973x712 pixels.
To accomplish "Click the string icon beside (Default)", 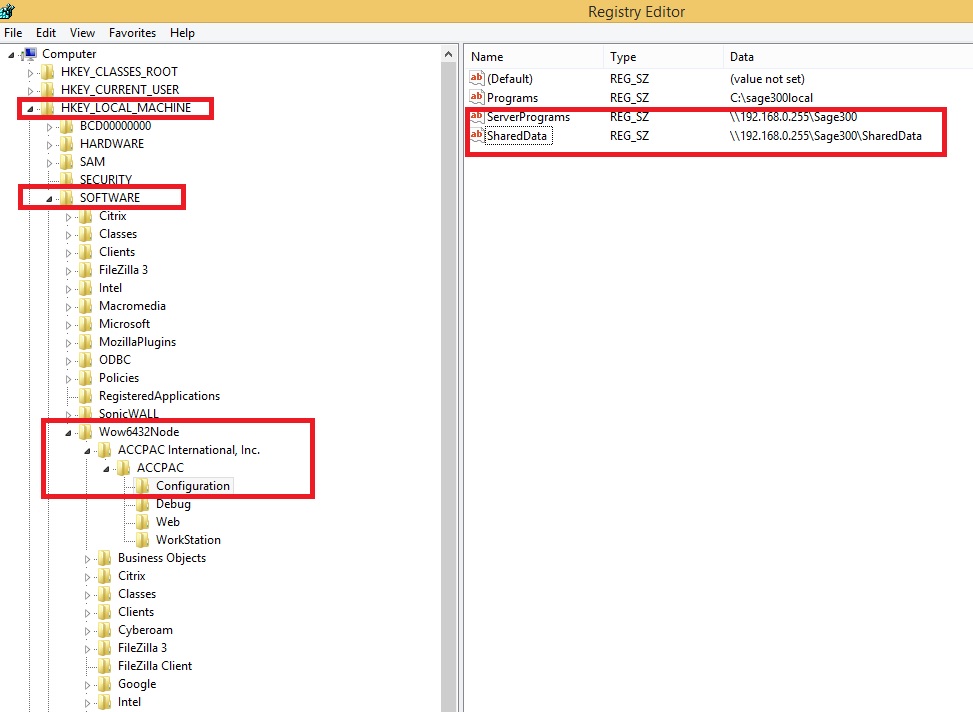I will [x=477, y=78].
